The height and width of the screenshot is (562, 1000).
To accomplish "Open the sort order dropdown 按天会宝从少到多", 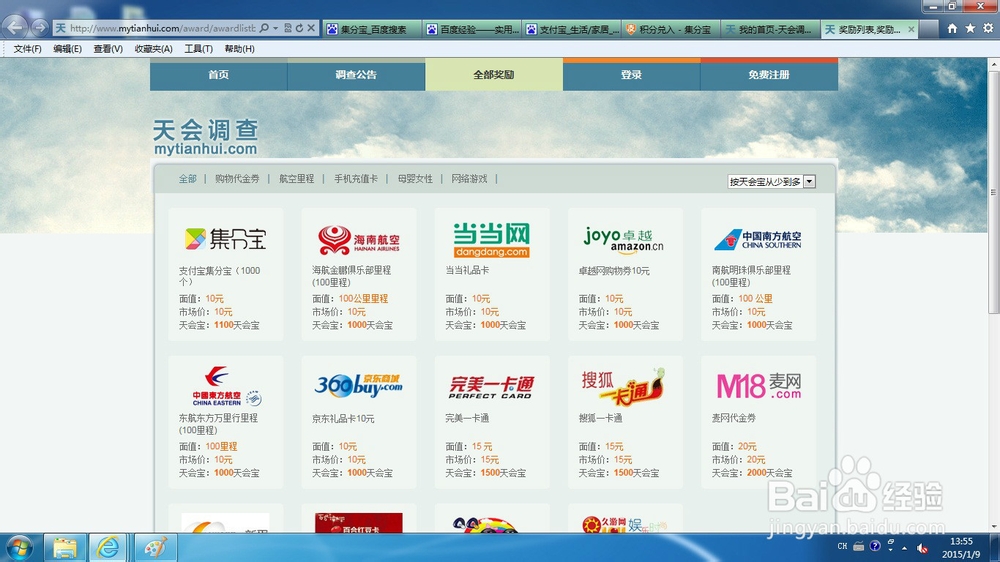I will (771, 182).
